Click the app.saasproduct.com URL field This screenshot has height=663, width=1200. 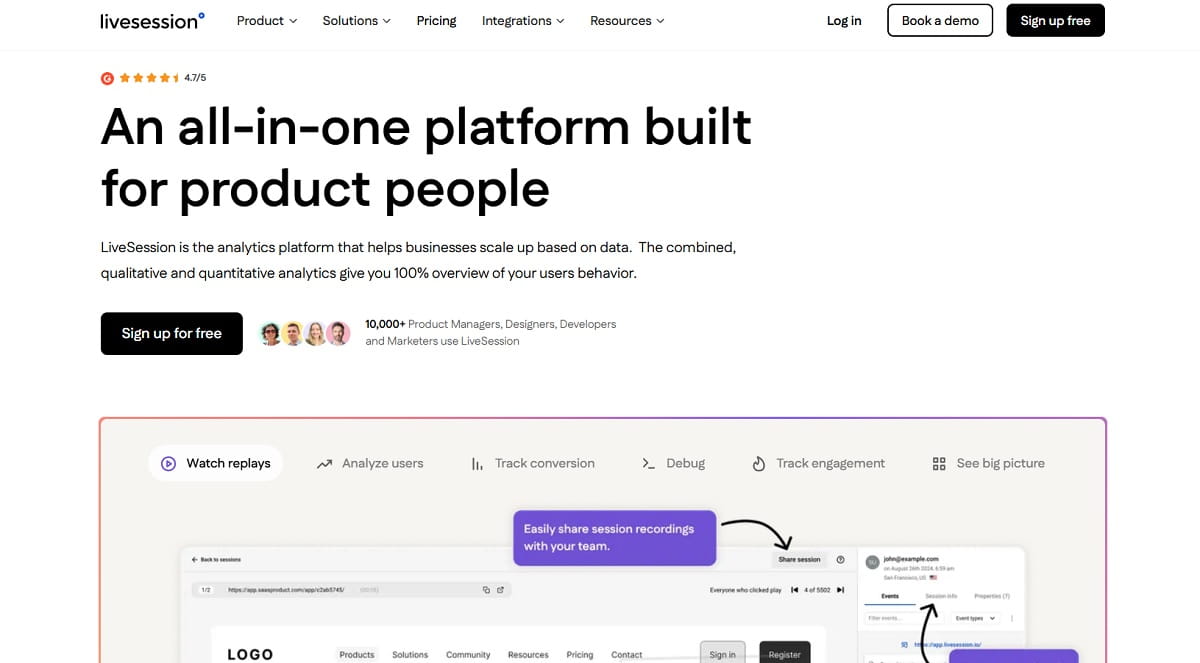coord(351,590)
